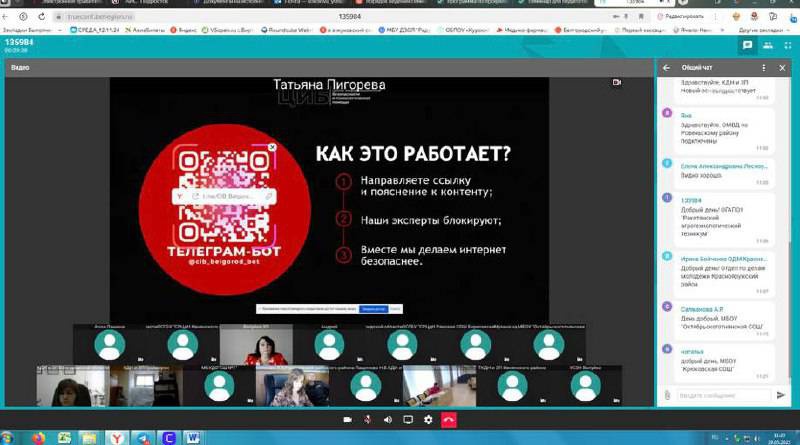
Task: Open conference settings gear
Action: (428, 419)
